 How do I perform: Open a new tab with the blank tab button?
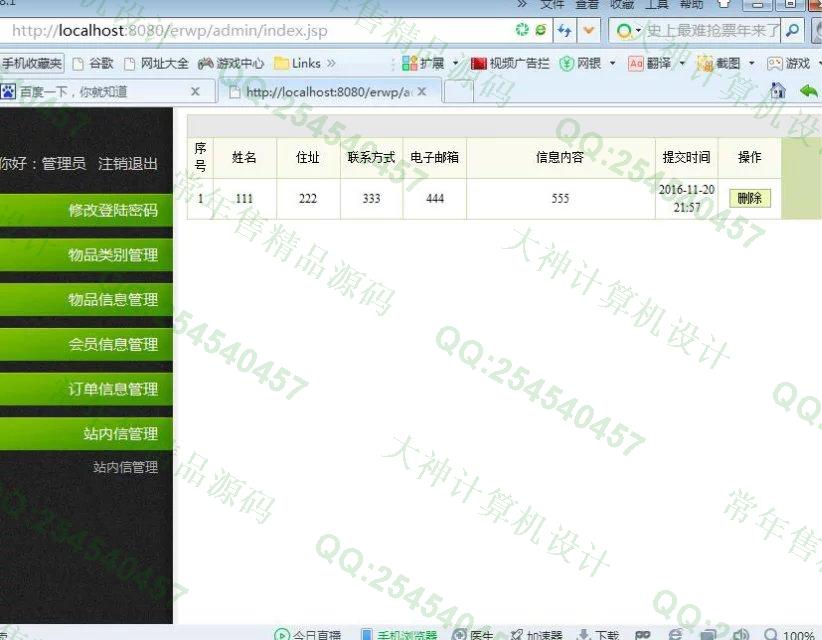click(x=459, y=92)
